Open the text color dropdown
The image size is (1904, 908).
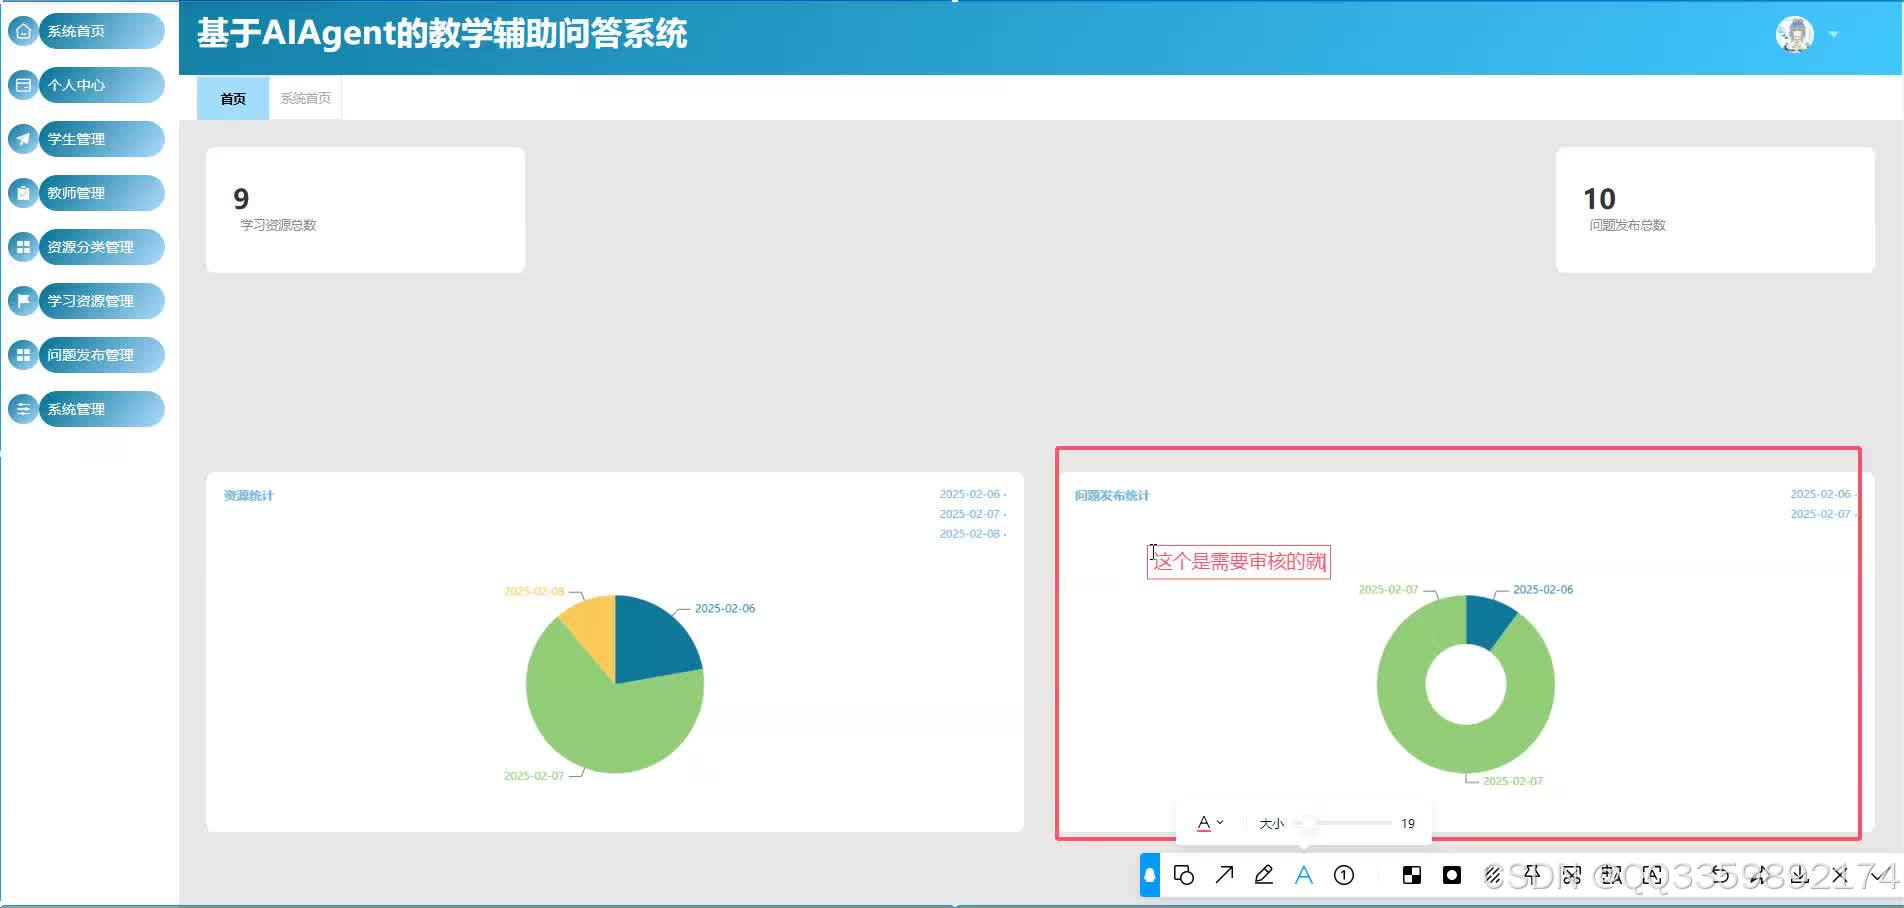pyautogui.click(x=1210, y=823)
